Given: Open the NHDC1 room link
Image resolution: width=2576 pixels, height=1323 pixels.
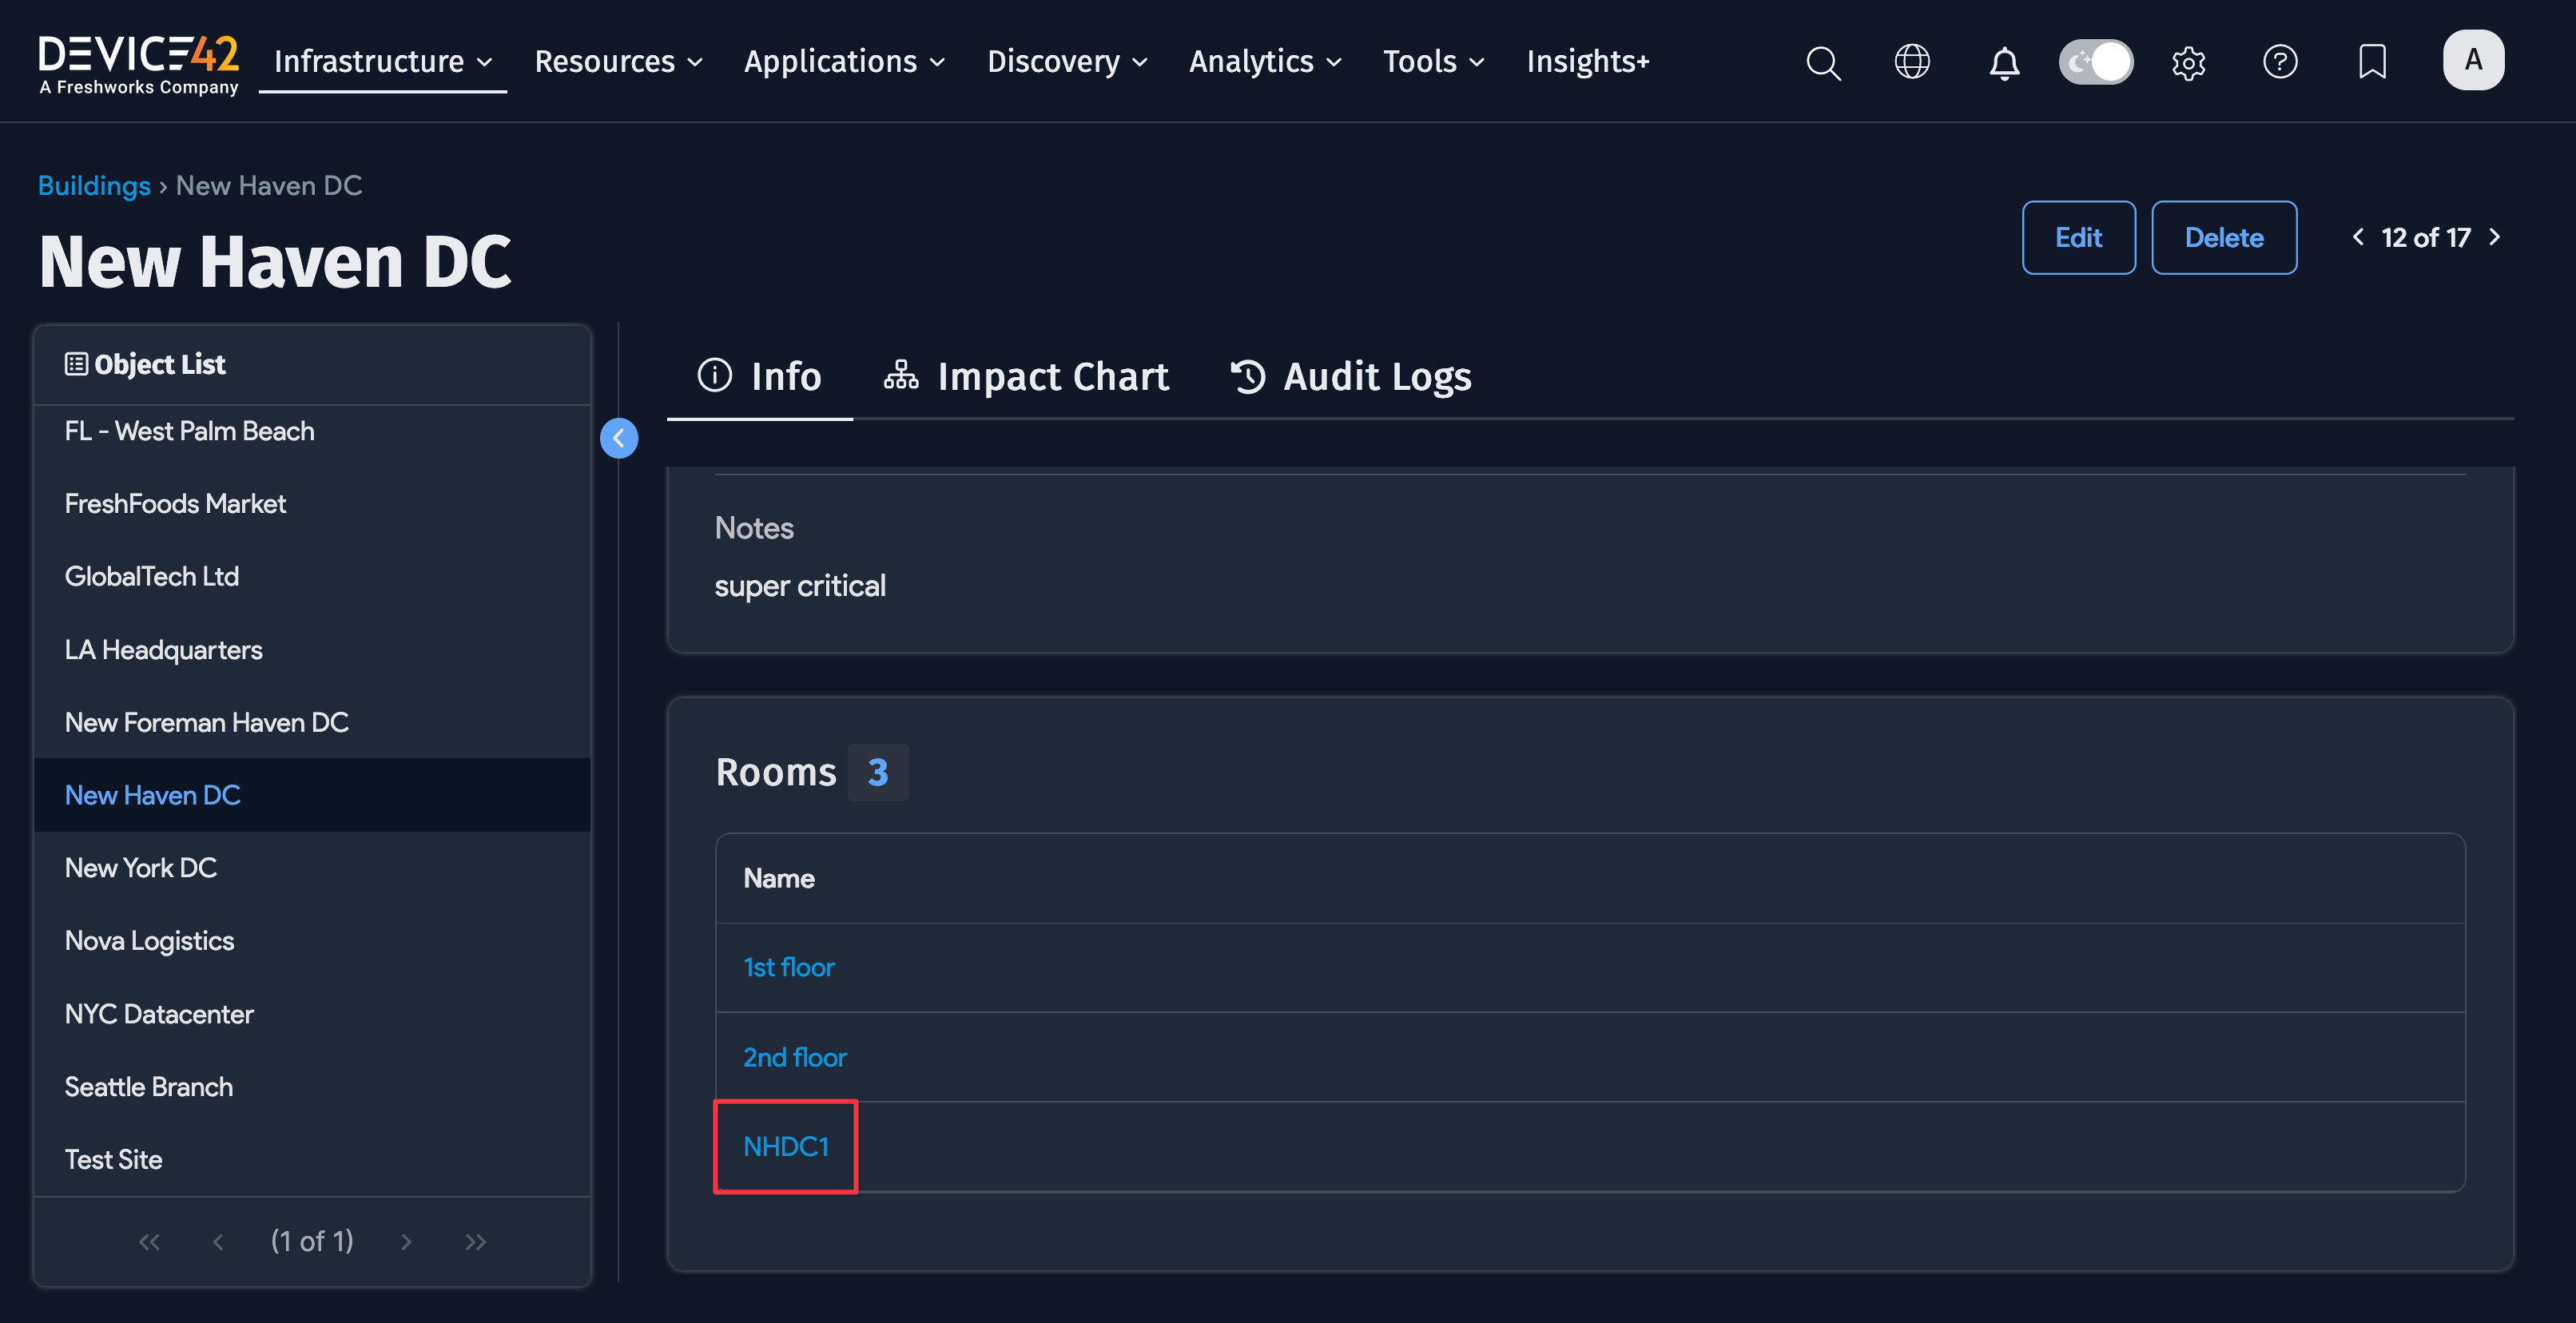Looking at the screenshot, I should pyautogui.click(x=786, y=1146).
